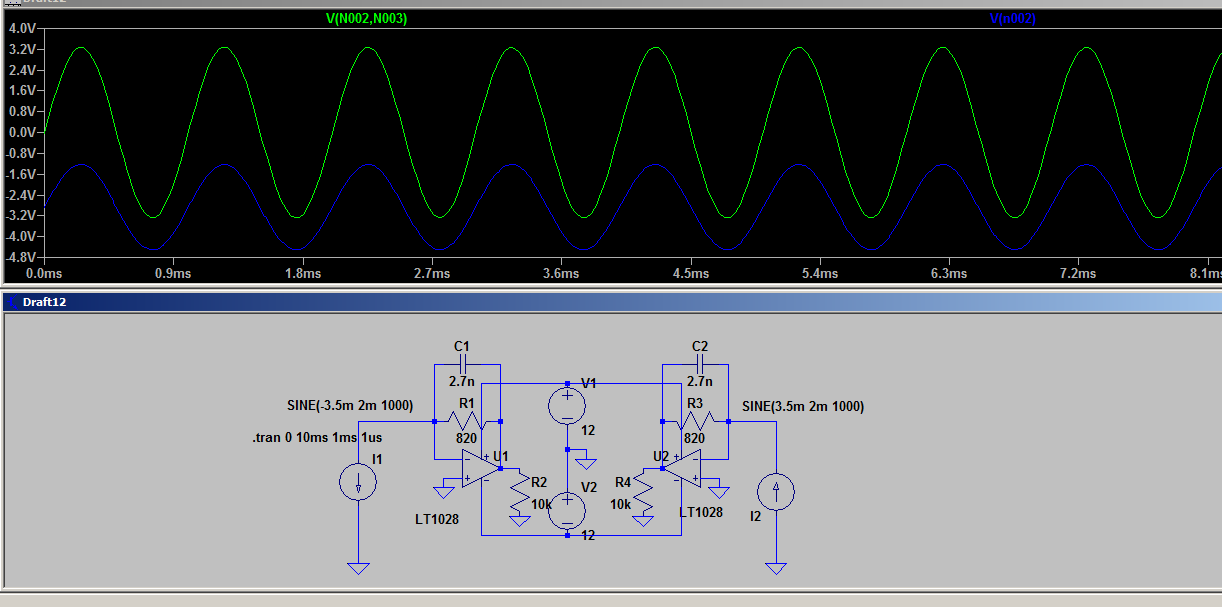Select resistor R4 zigzag symbol
This screenshot has width=1222, height=607.
(643, 491)
